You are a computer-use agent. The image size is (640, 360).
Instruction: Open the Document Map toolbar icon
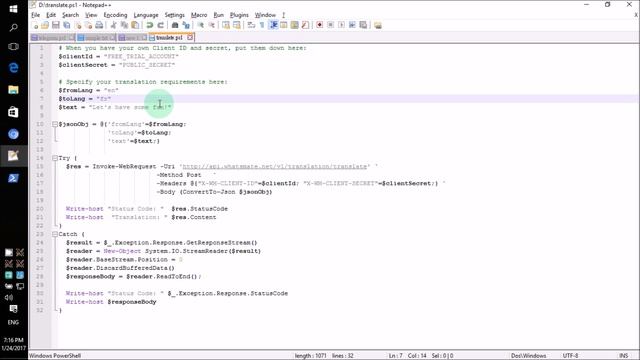tap(294, 25)
